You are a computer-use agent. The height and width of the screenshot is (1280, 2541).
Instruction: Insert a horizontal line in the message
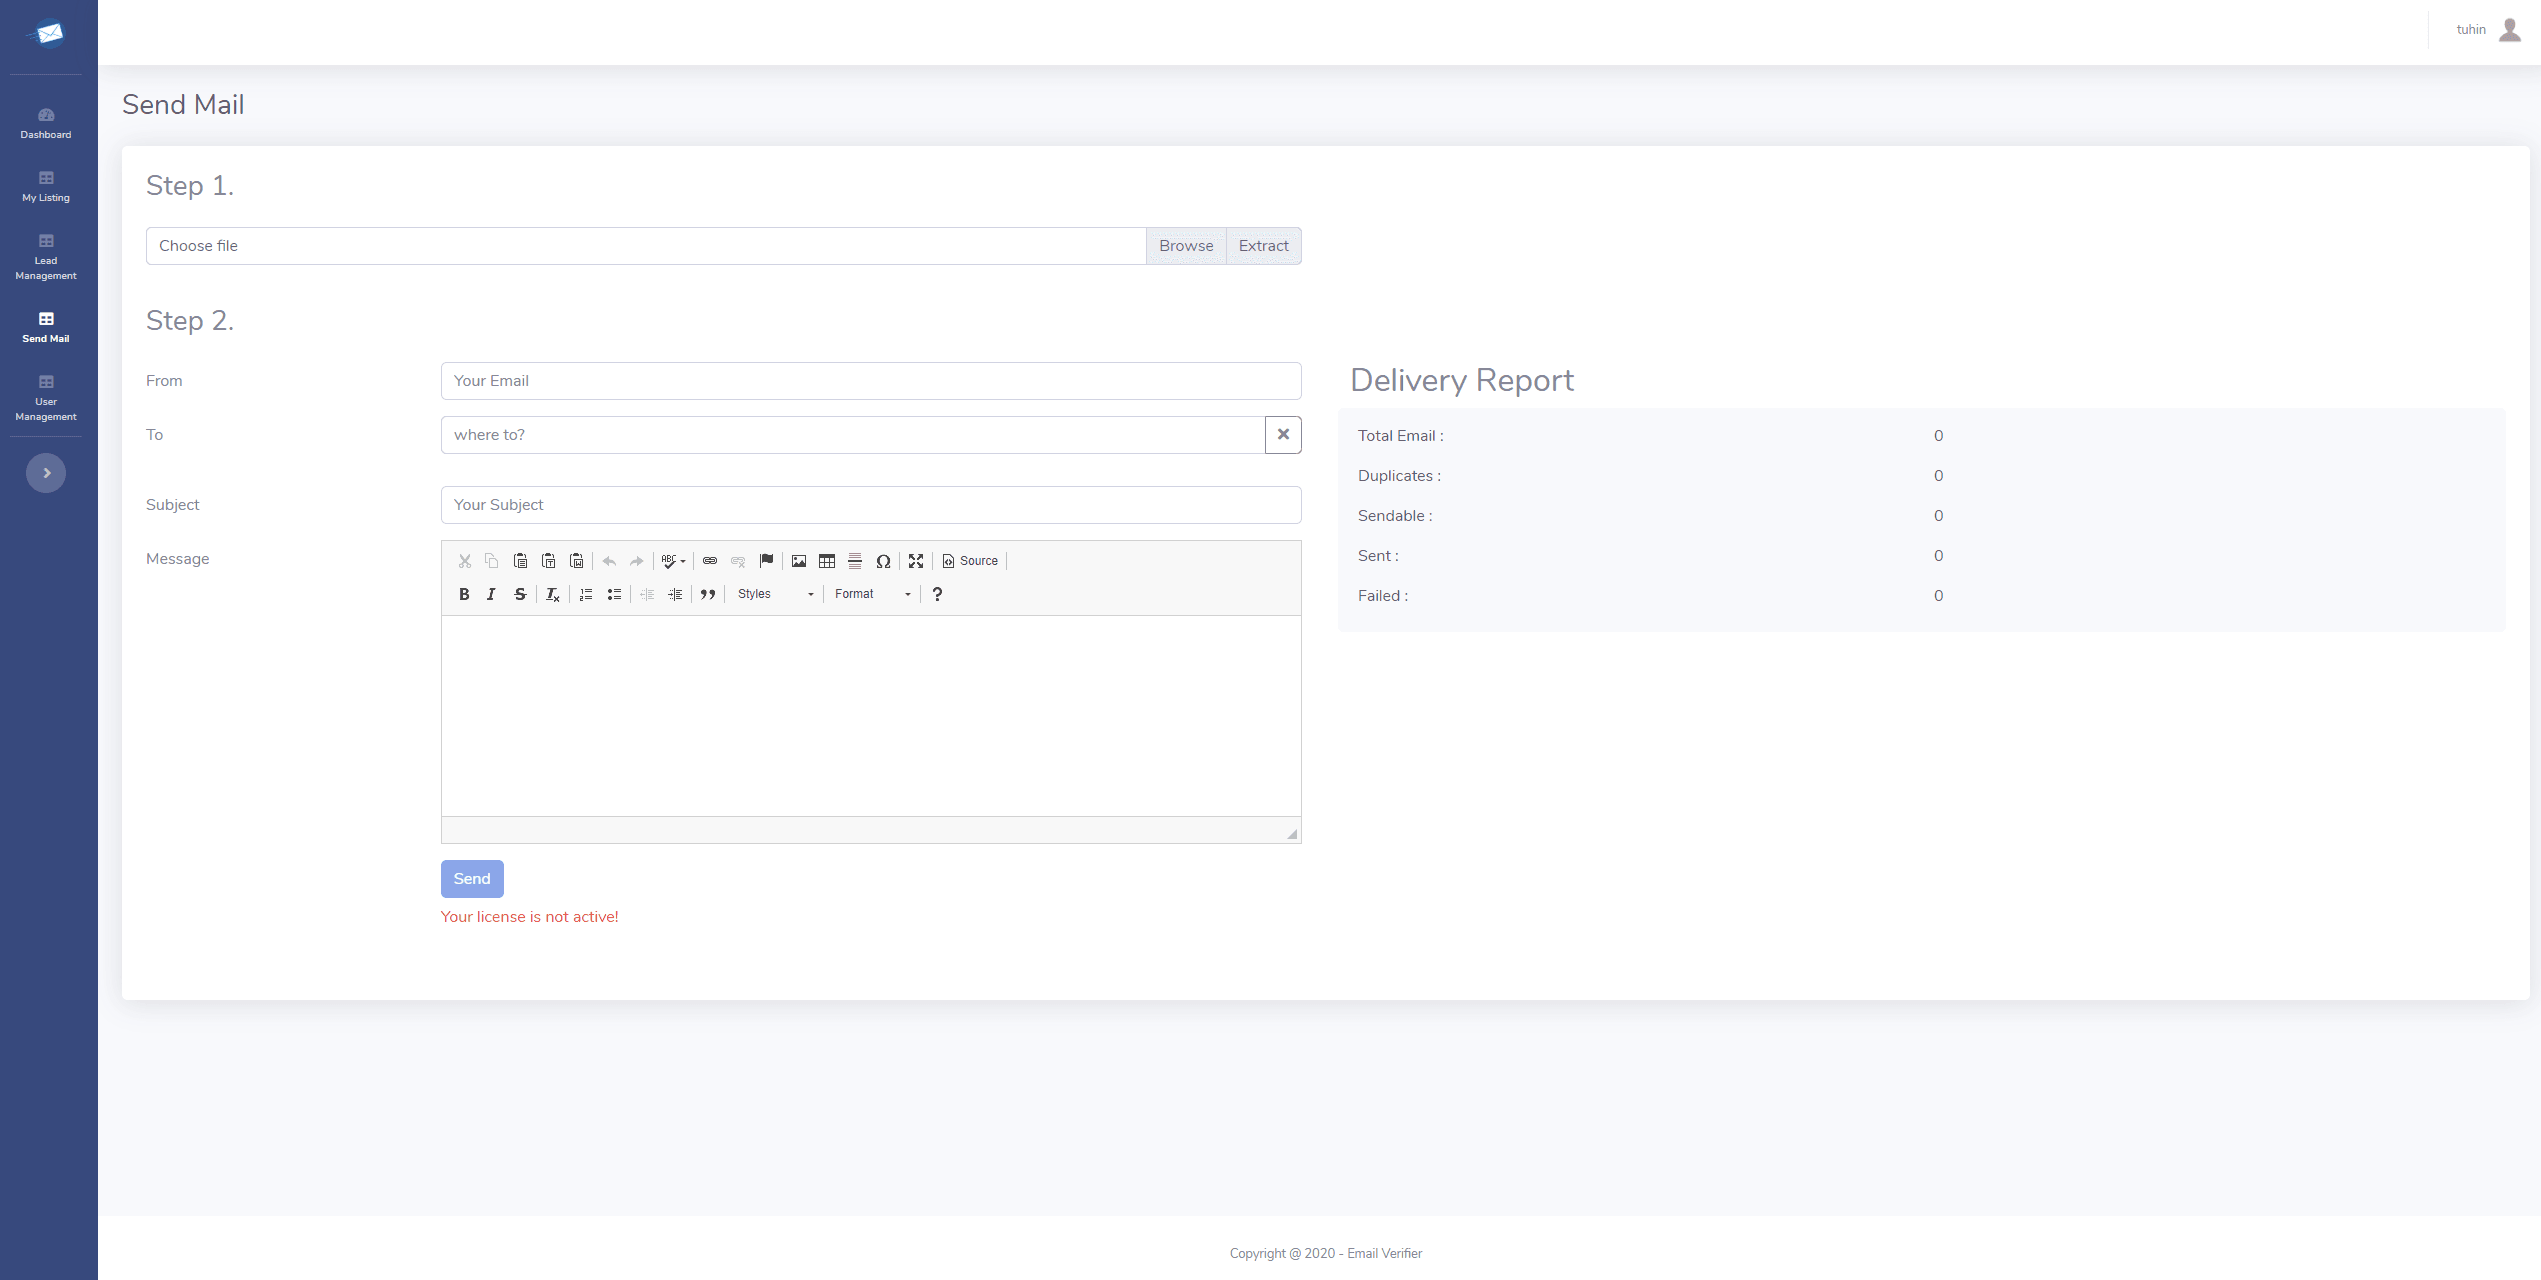855,561
